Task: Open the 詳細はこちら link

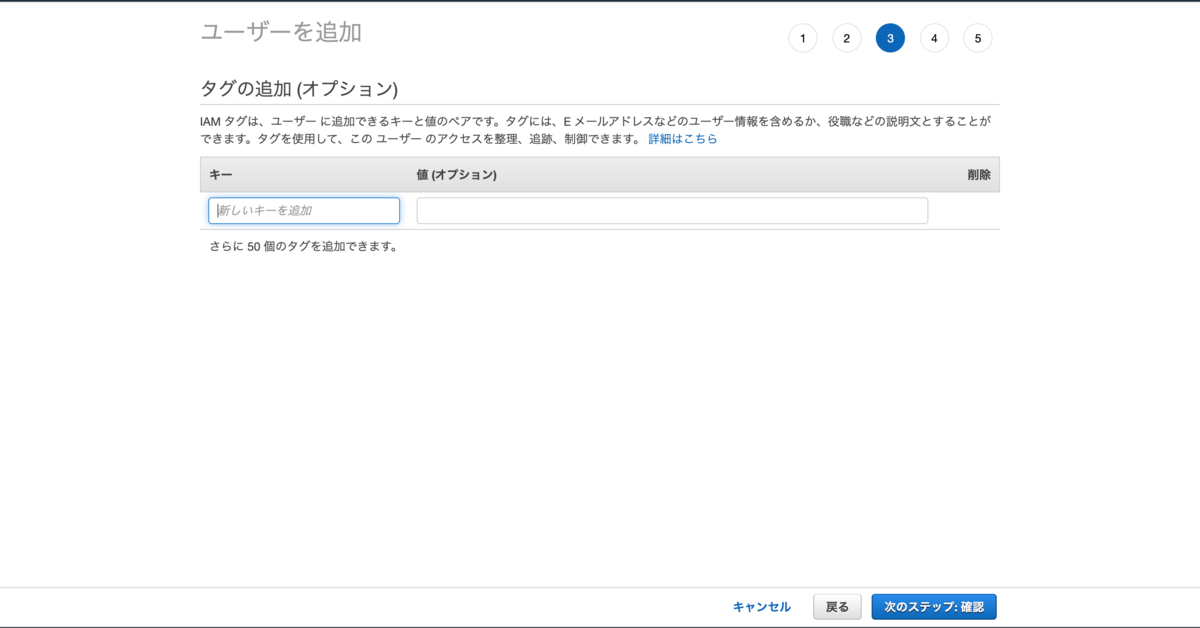Action: coord(681,138)
